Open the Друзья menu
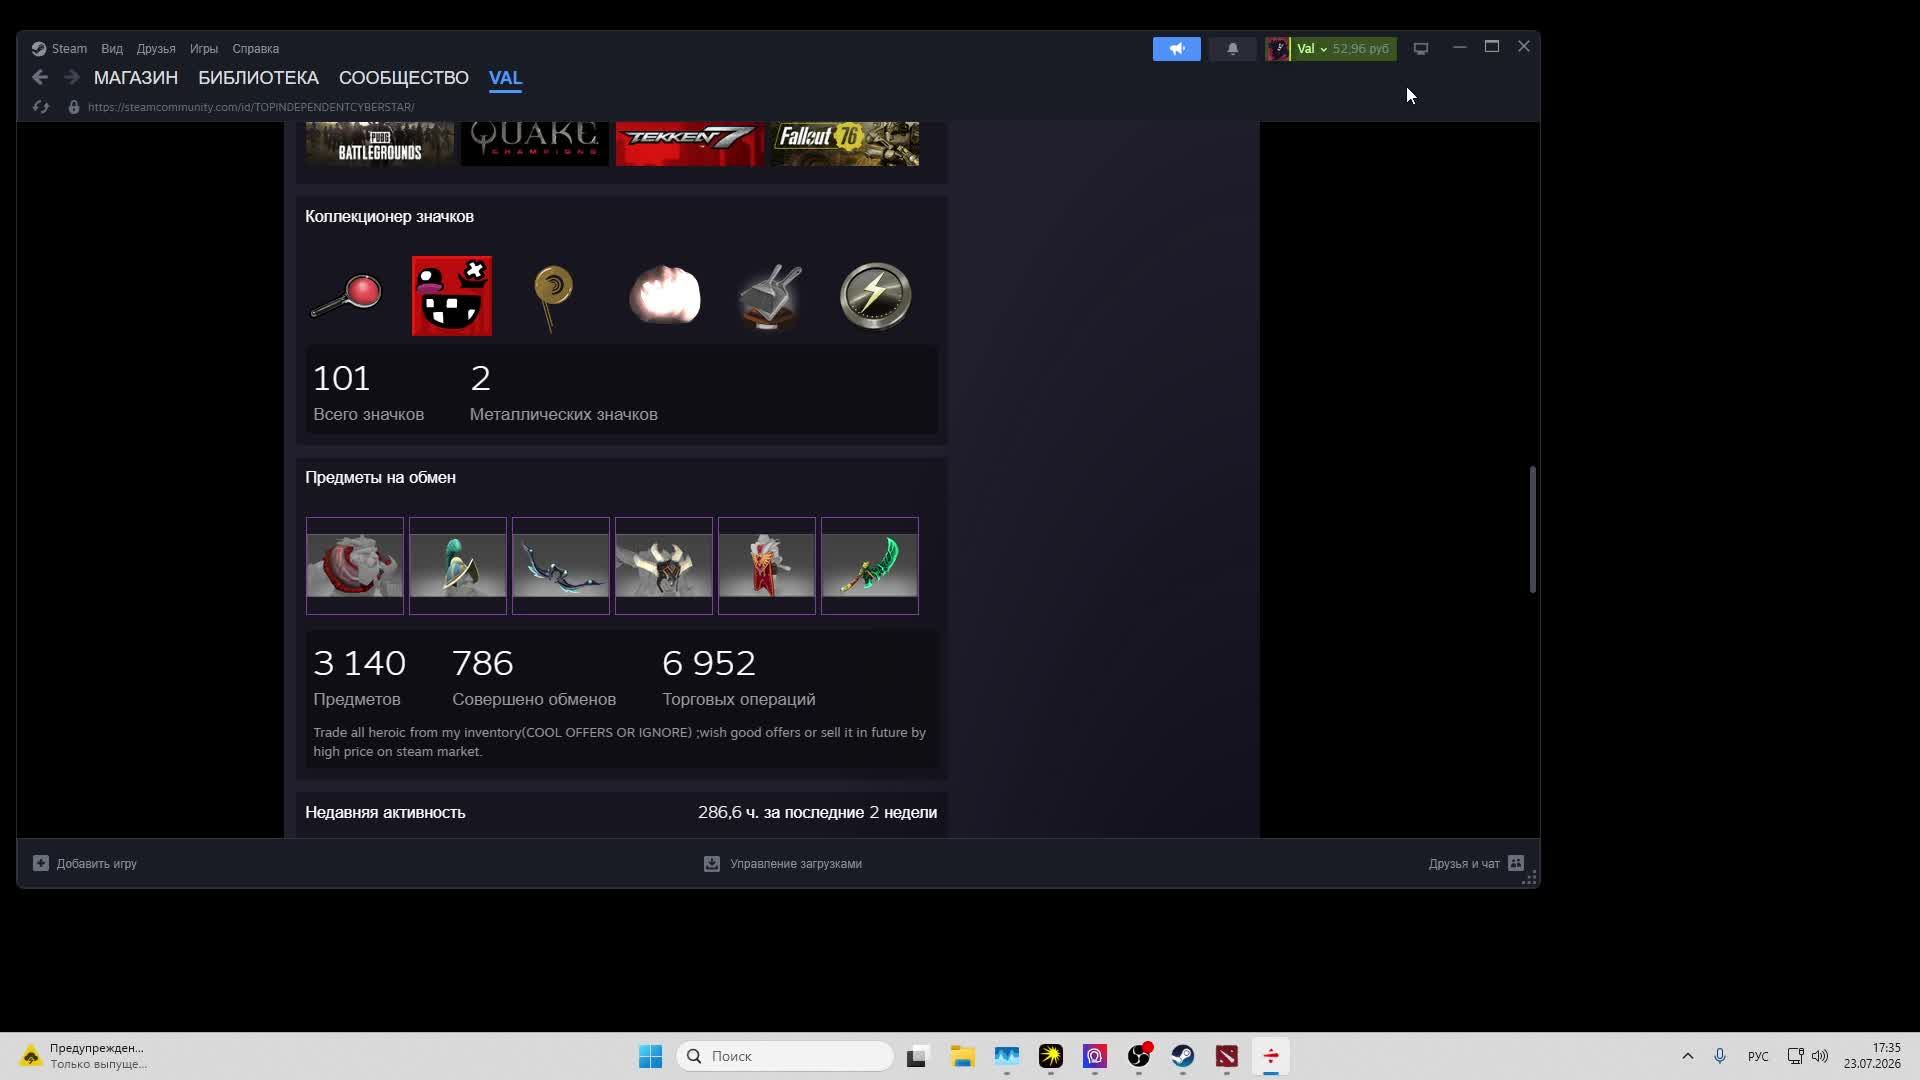 point(156,48)
